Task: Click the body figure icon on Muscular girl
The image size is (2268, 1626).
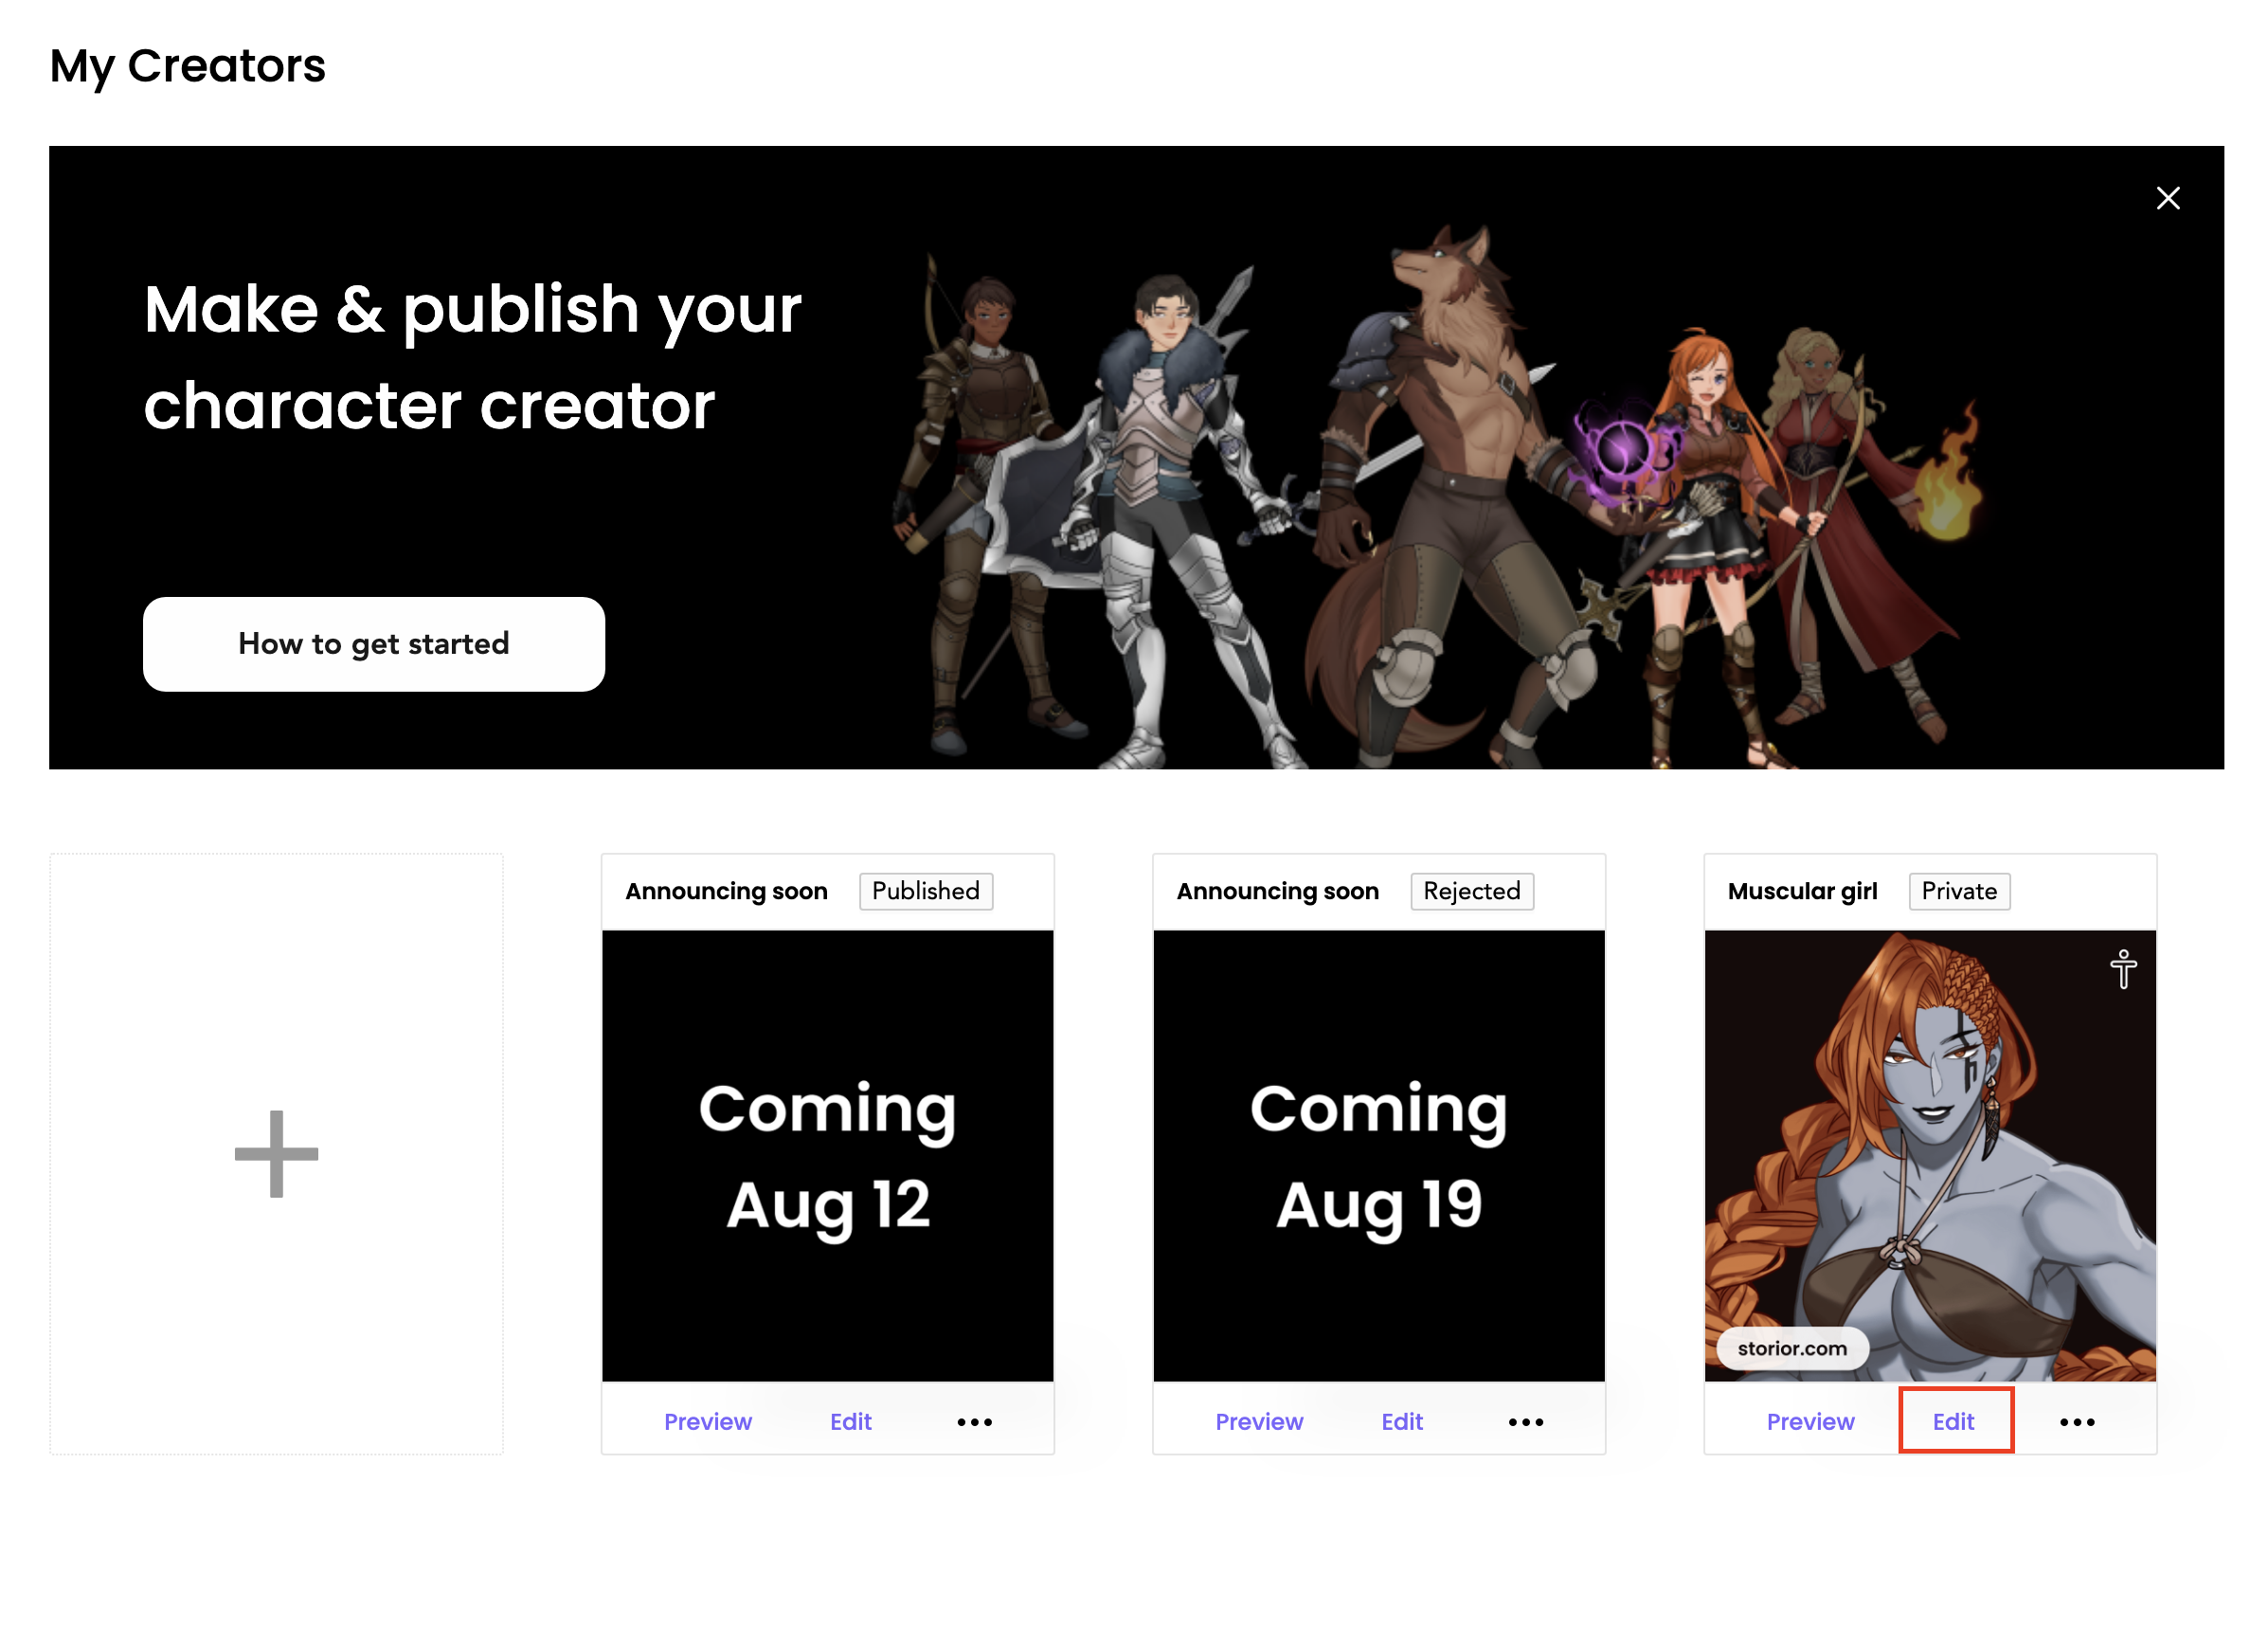Action: [x=2122, y=969]
